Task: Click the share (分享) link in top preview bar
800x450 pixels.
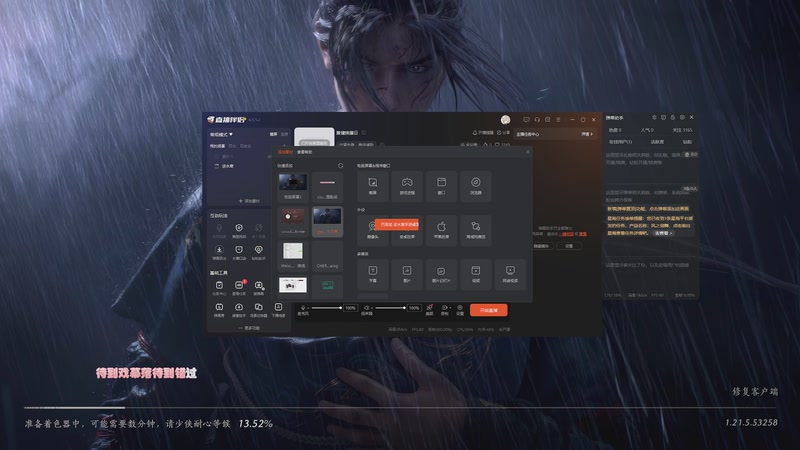Action: click(x=504, y=133)
